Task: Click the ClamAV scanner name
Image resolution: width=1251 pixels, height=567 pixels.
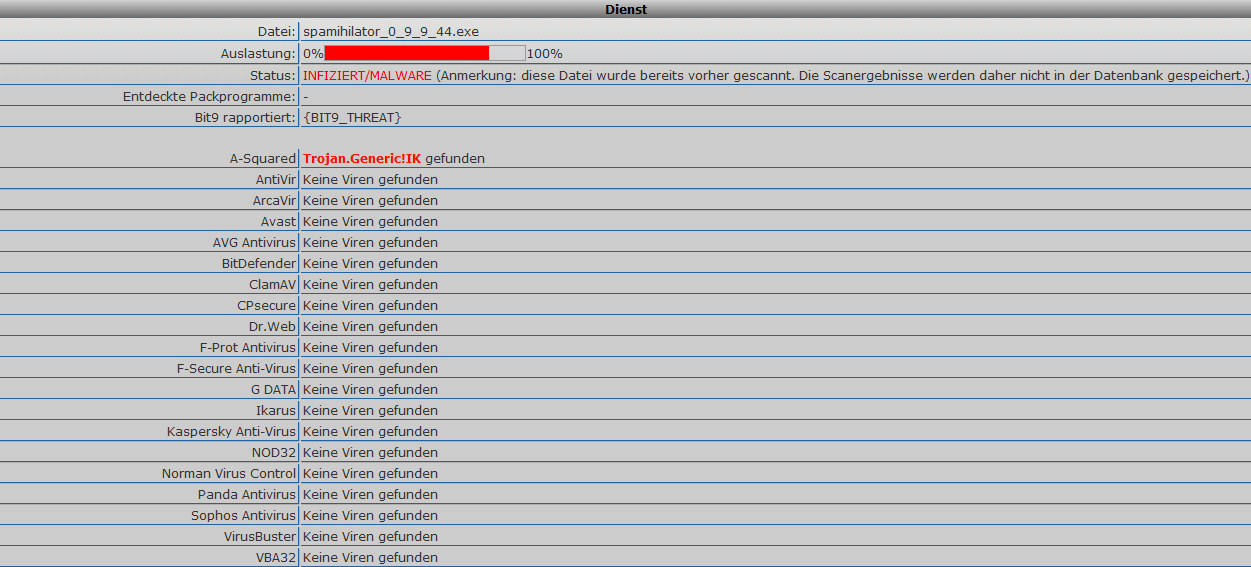Action: 273,284
